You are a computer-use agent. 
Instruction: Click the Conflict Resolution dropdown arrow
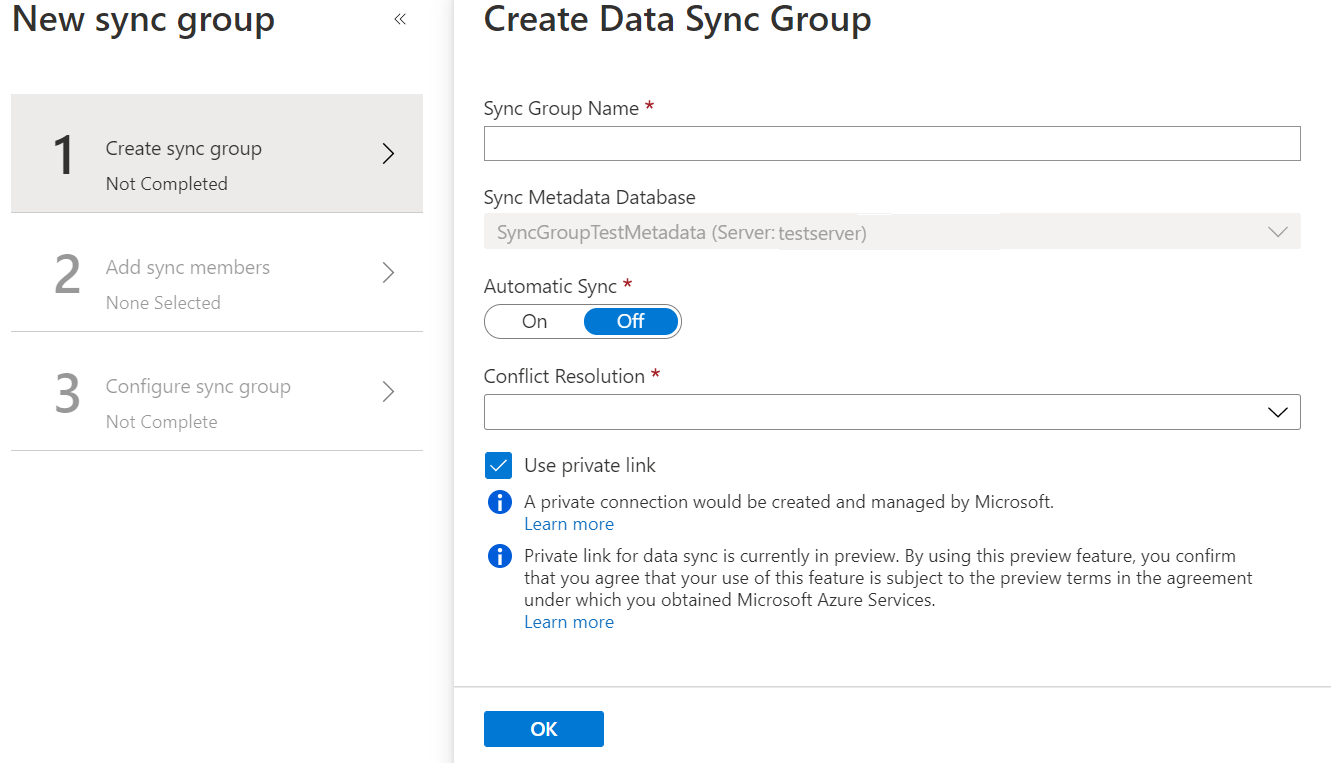(x=1278, y=412)
